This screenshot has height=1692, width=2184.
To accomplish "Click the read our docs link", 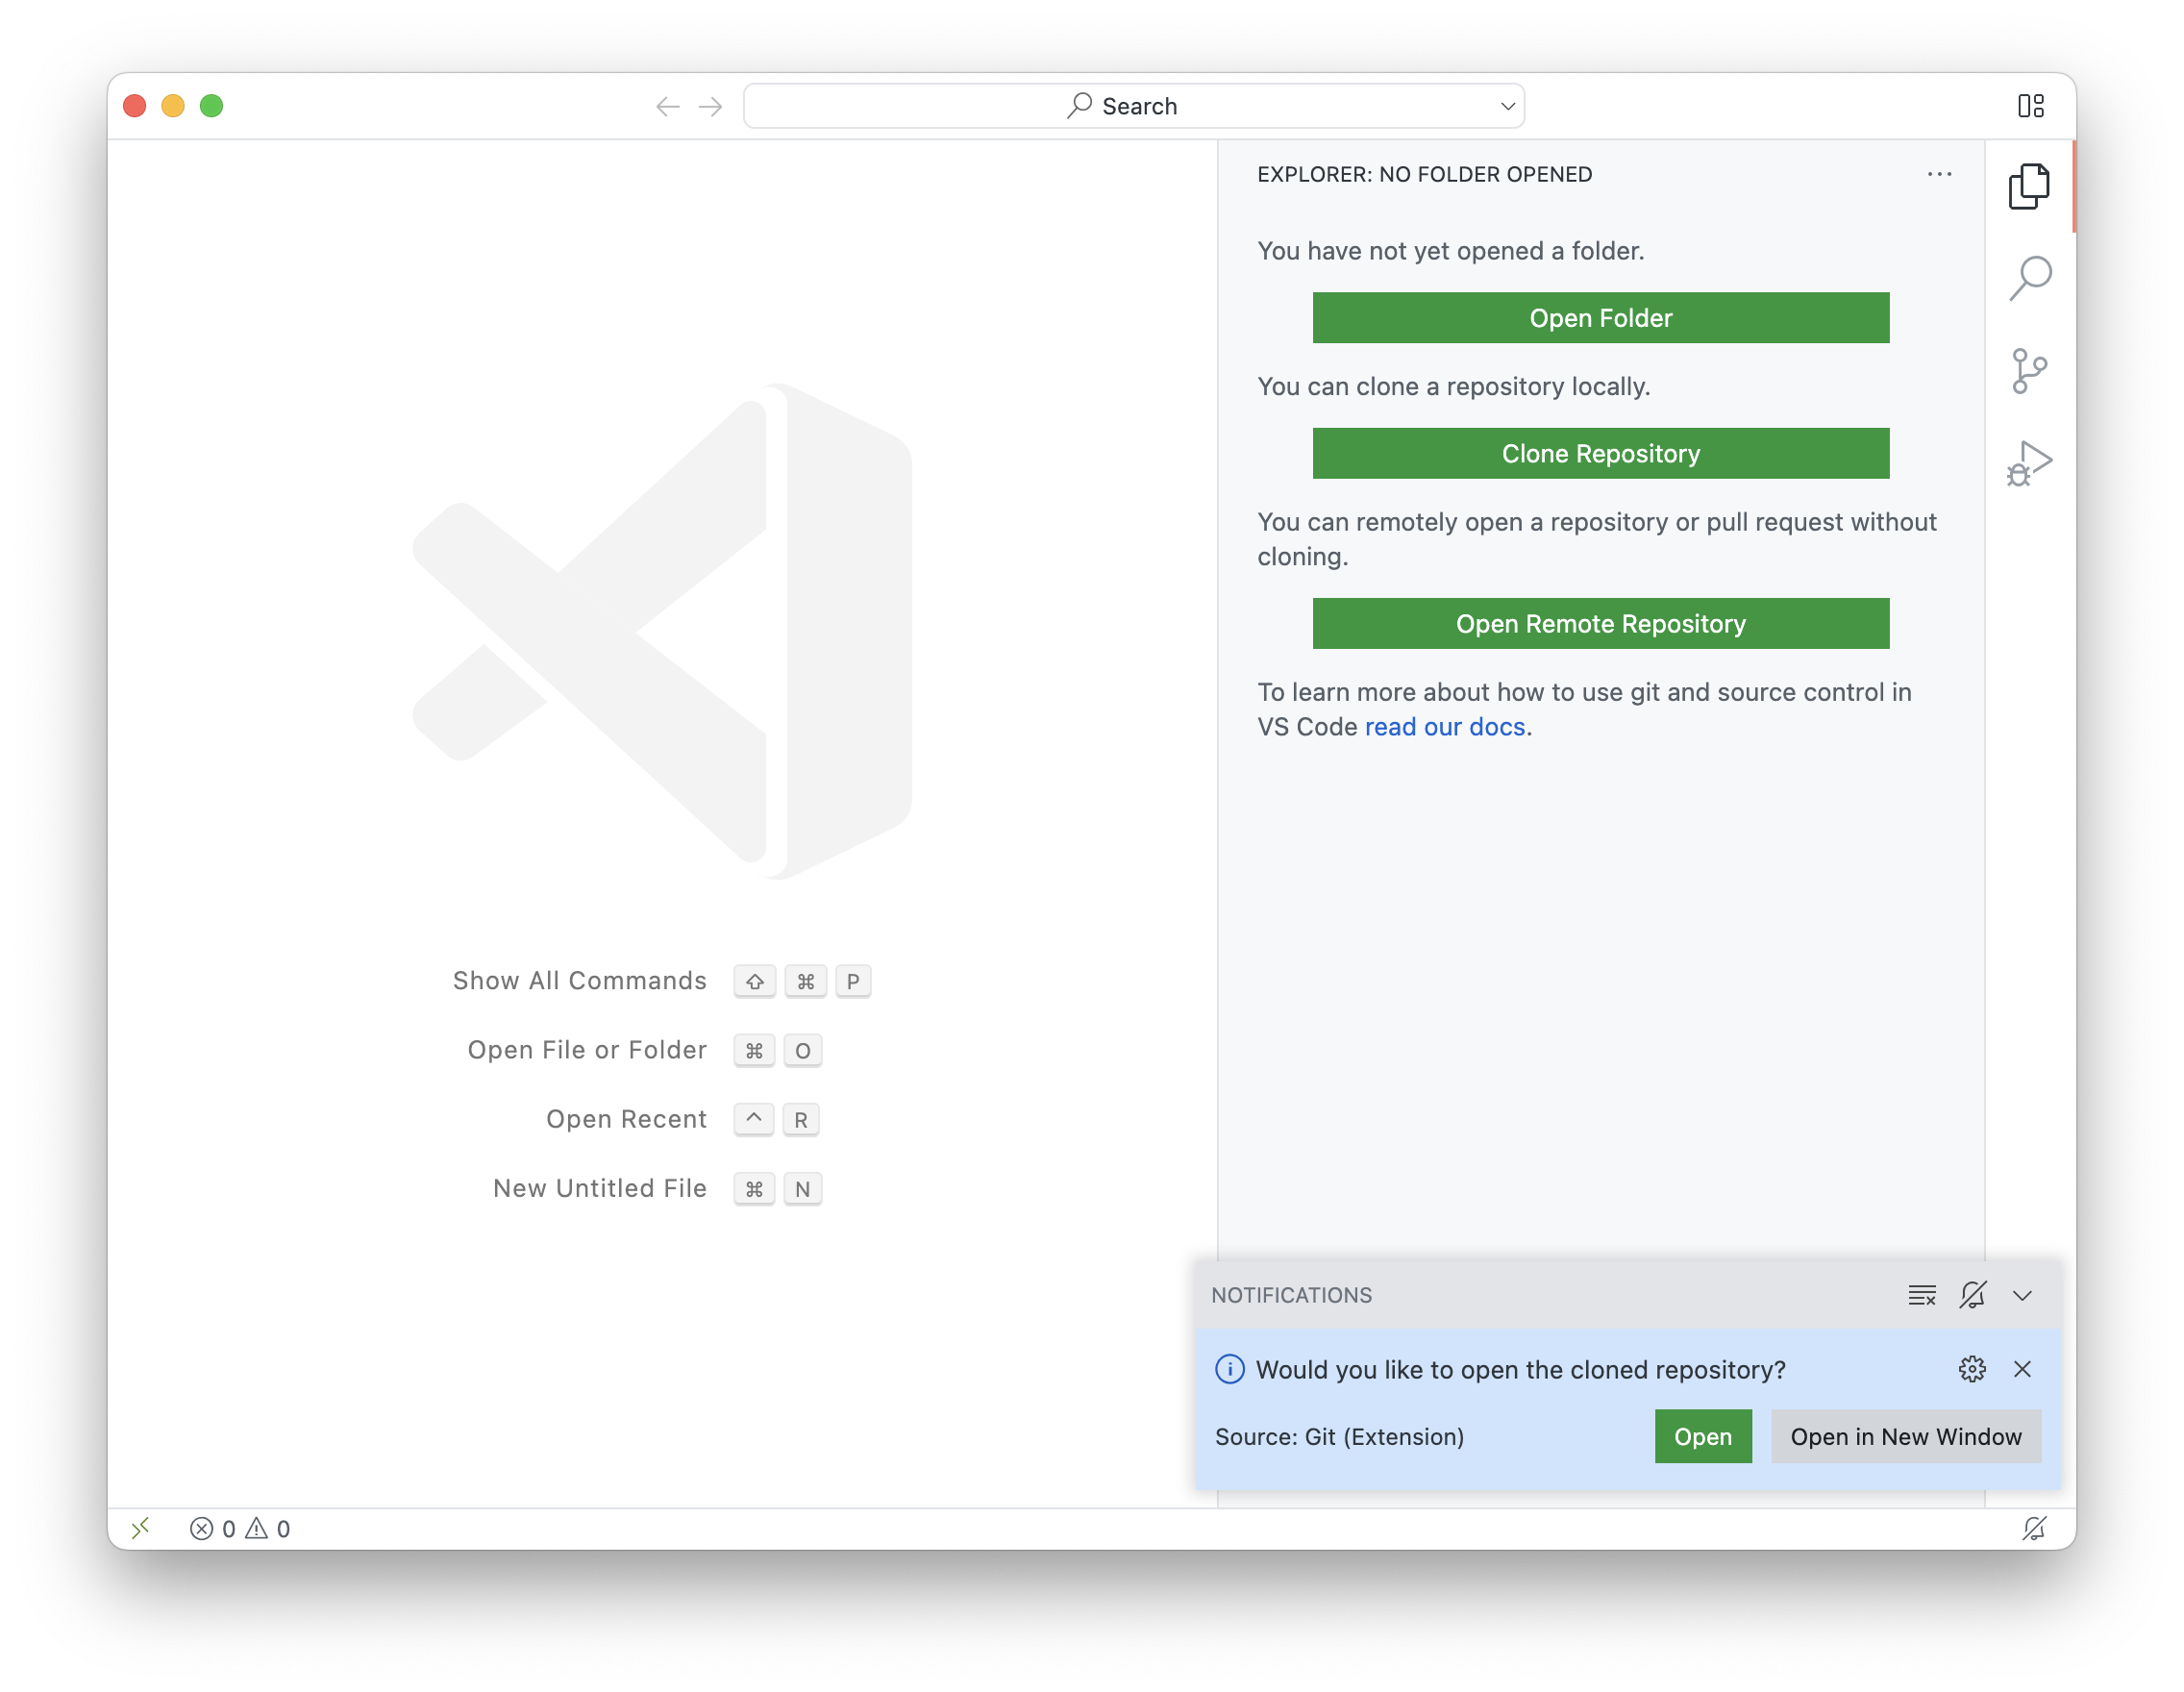I will (x=1444, y=727).
